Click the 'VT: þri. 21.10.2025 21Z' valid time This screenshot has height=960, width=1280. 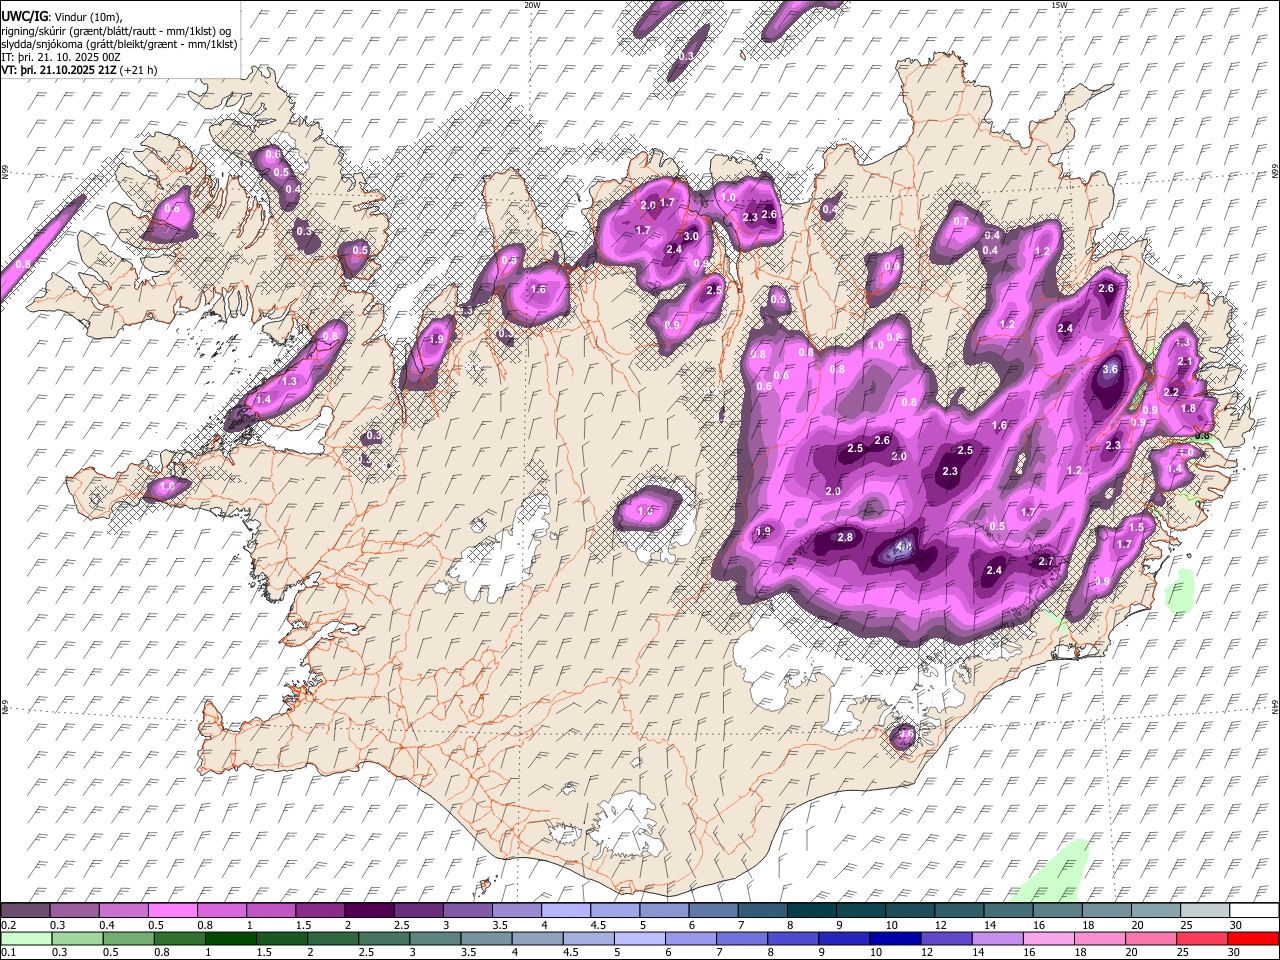coord(58,70)
